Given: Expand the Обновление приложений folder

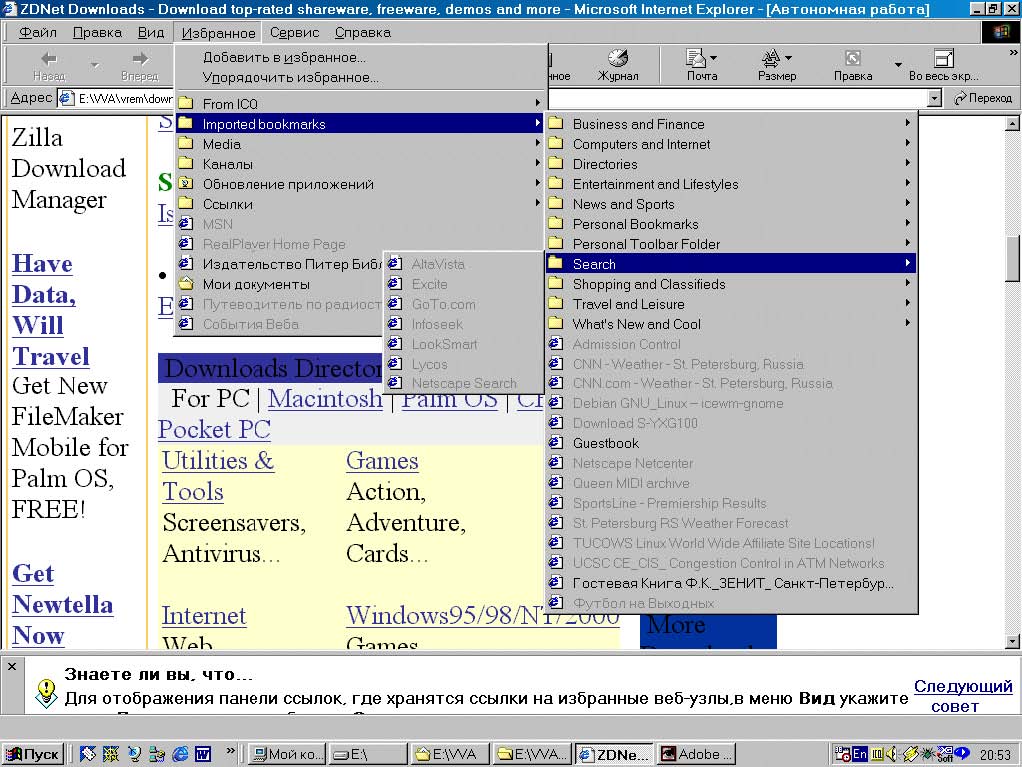Looking at the screenshot, I should pos(360,184).
